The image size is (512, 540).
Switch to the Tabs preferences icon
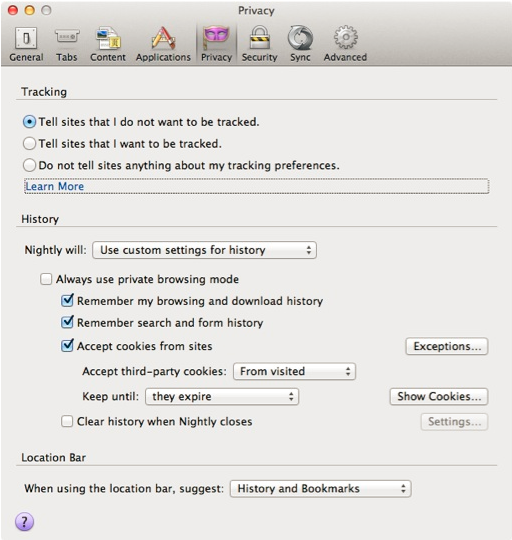coord(67,44)
